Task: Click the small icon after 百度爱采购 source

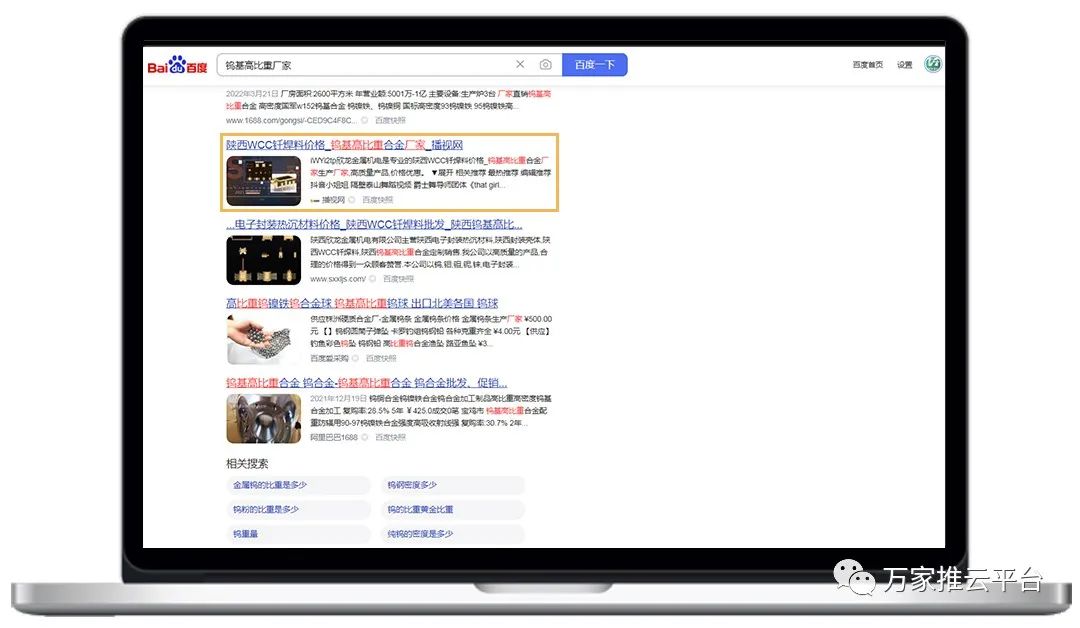Action: coord(356,358)
